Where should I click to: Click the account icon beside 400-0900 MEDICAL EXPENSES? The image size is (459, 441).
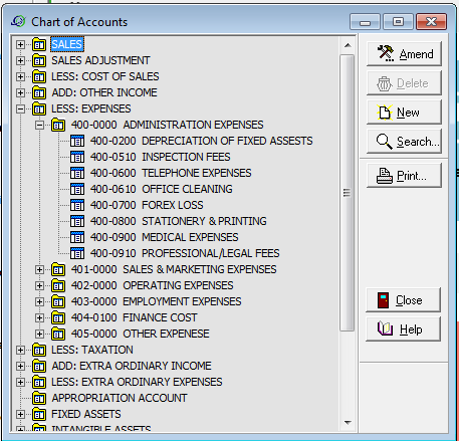click(x=77, y=237)
